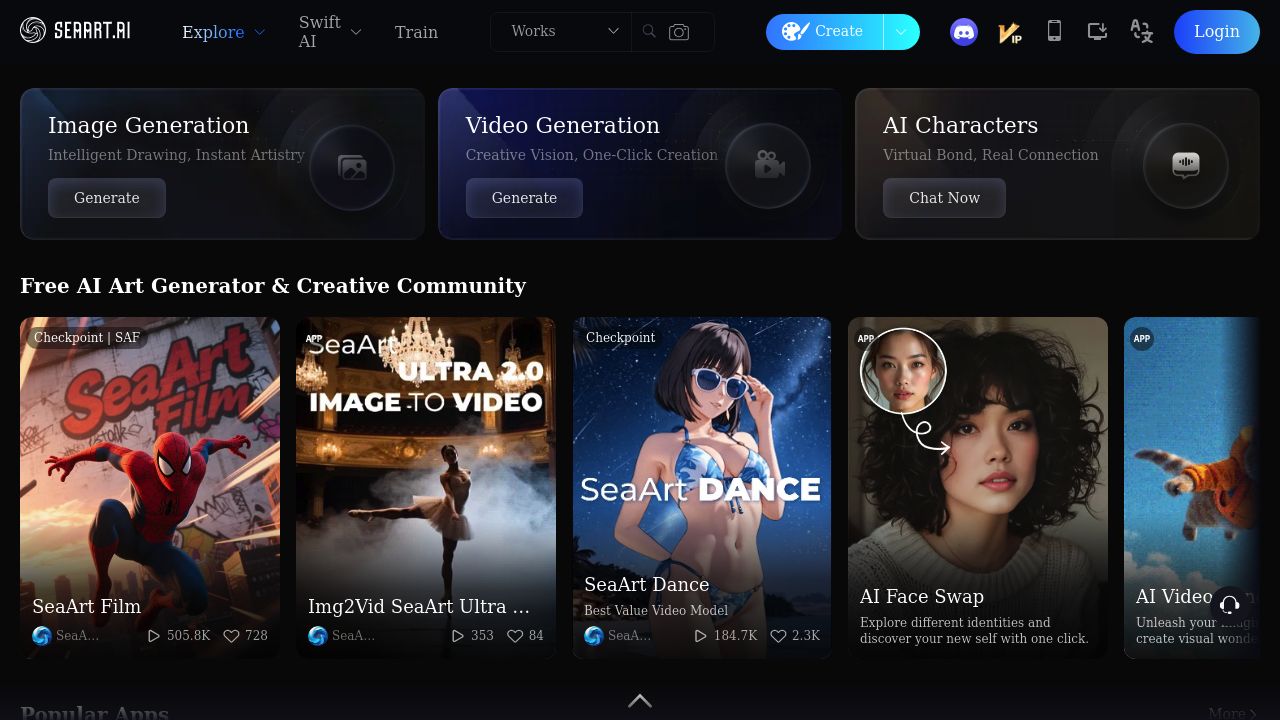Open the SeaArt.AI logo home link

75,31
